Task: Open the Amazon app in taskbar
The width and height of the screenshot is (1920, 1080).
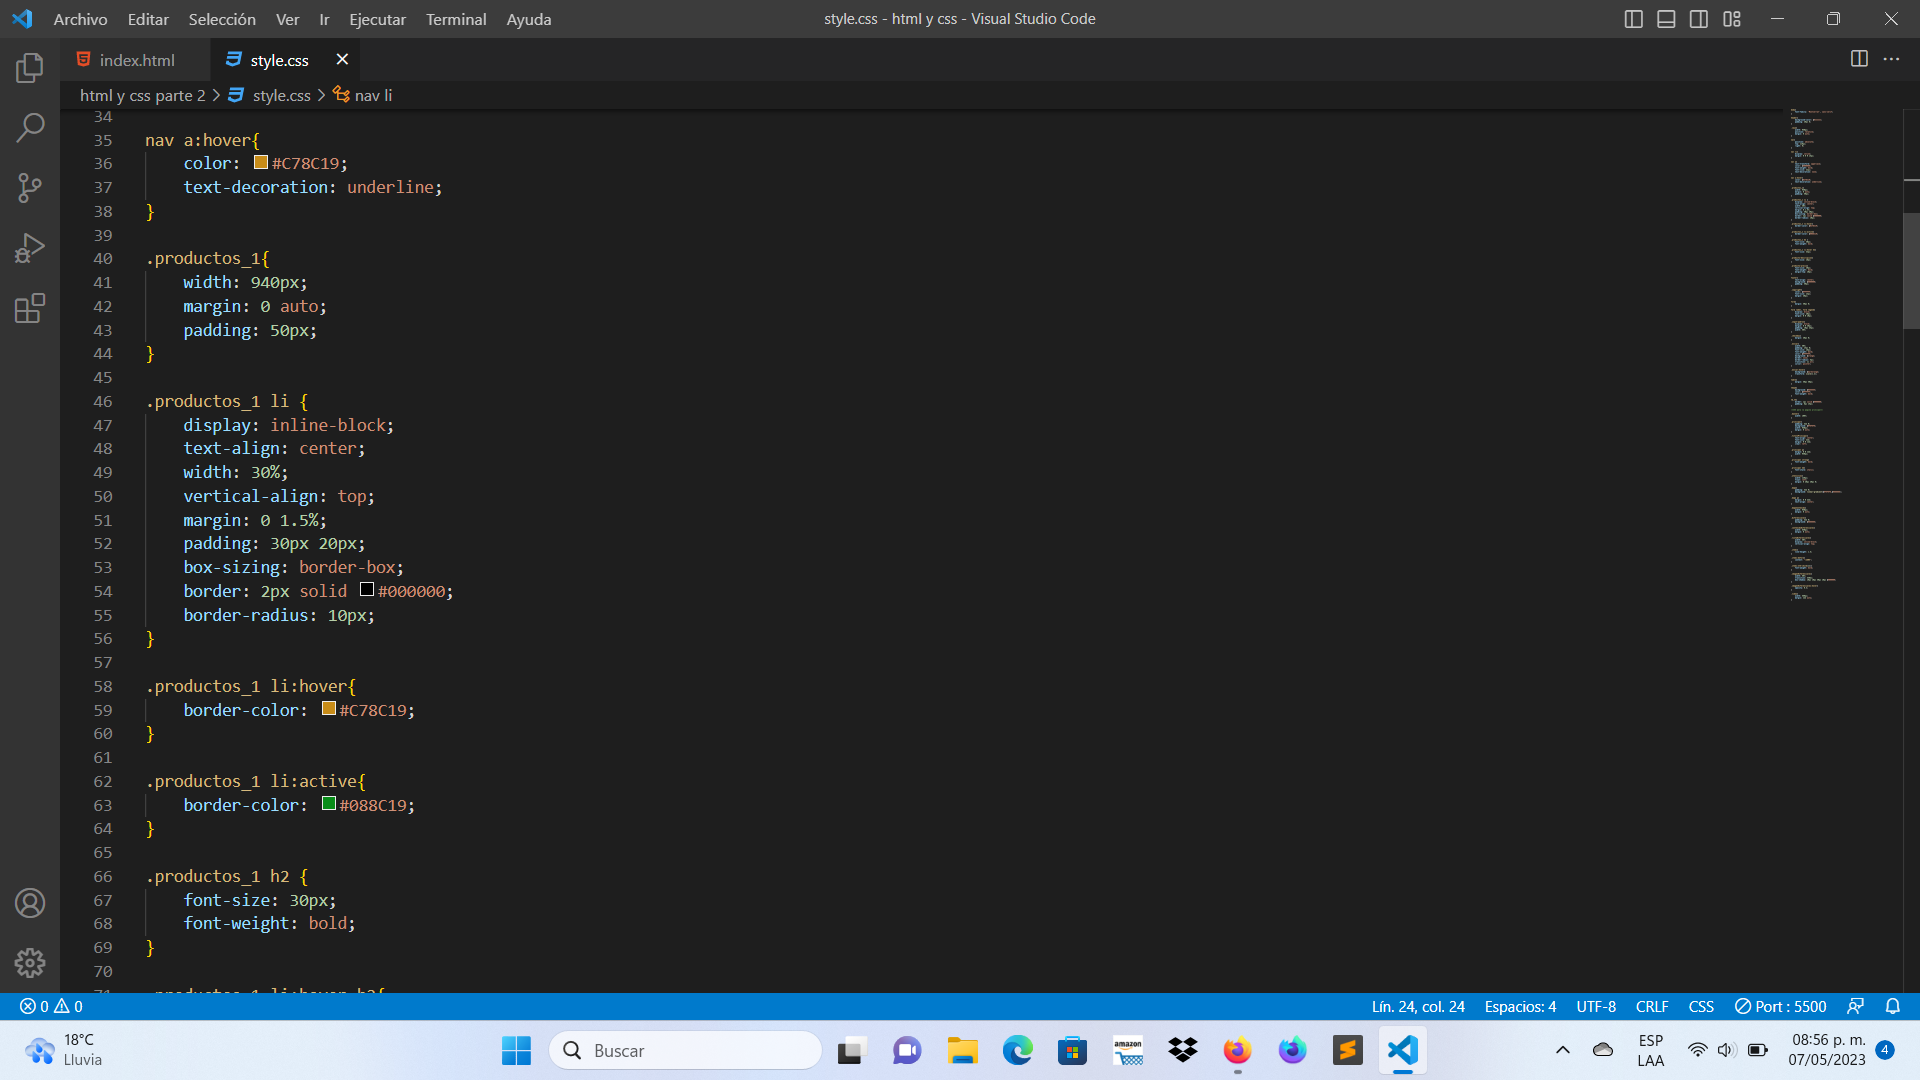Action: coord(1128,1051)
